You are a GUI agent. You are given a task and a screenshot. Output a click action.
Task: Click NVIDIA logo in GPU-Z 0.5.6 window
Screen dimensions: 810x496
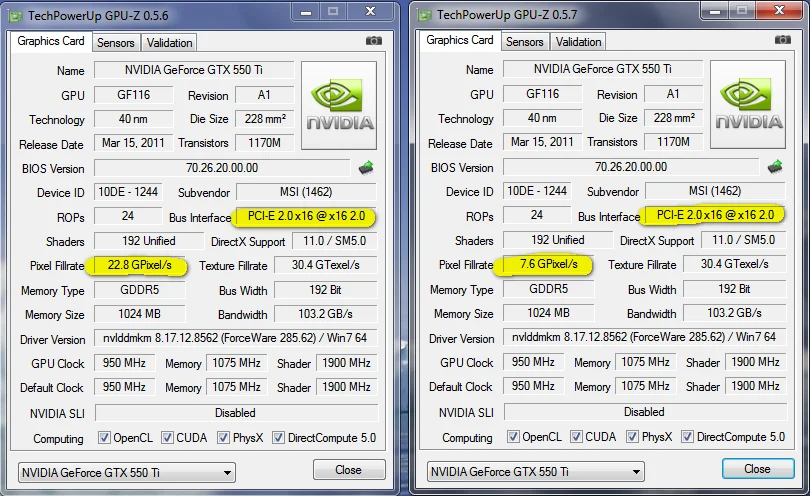(339, 106)
